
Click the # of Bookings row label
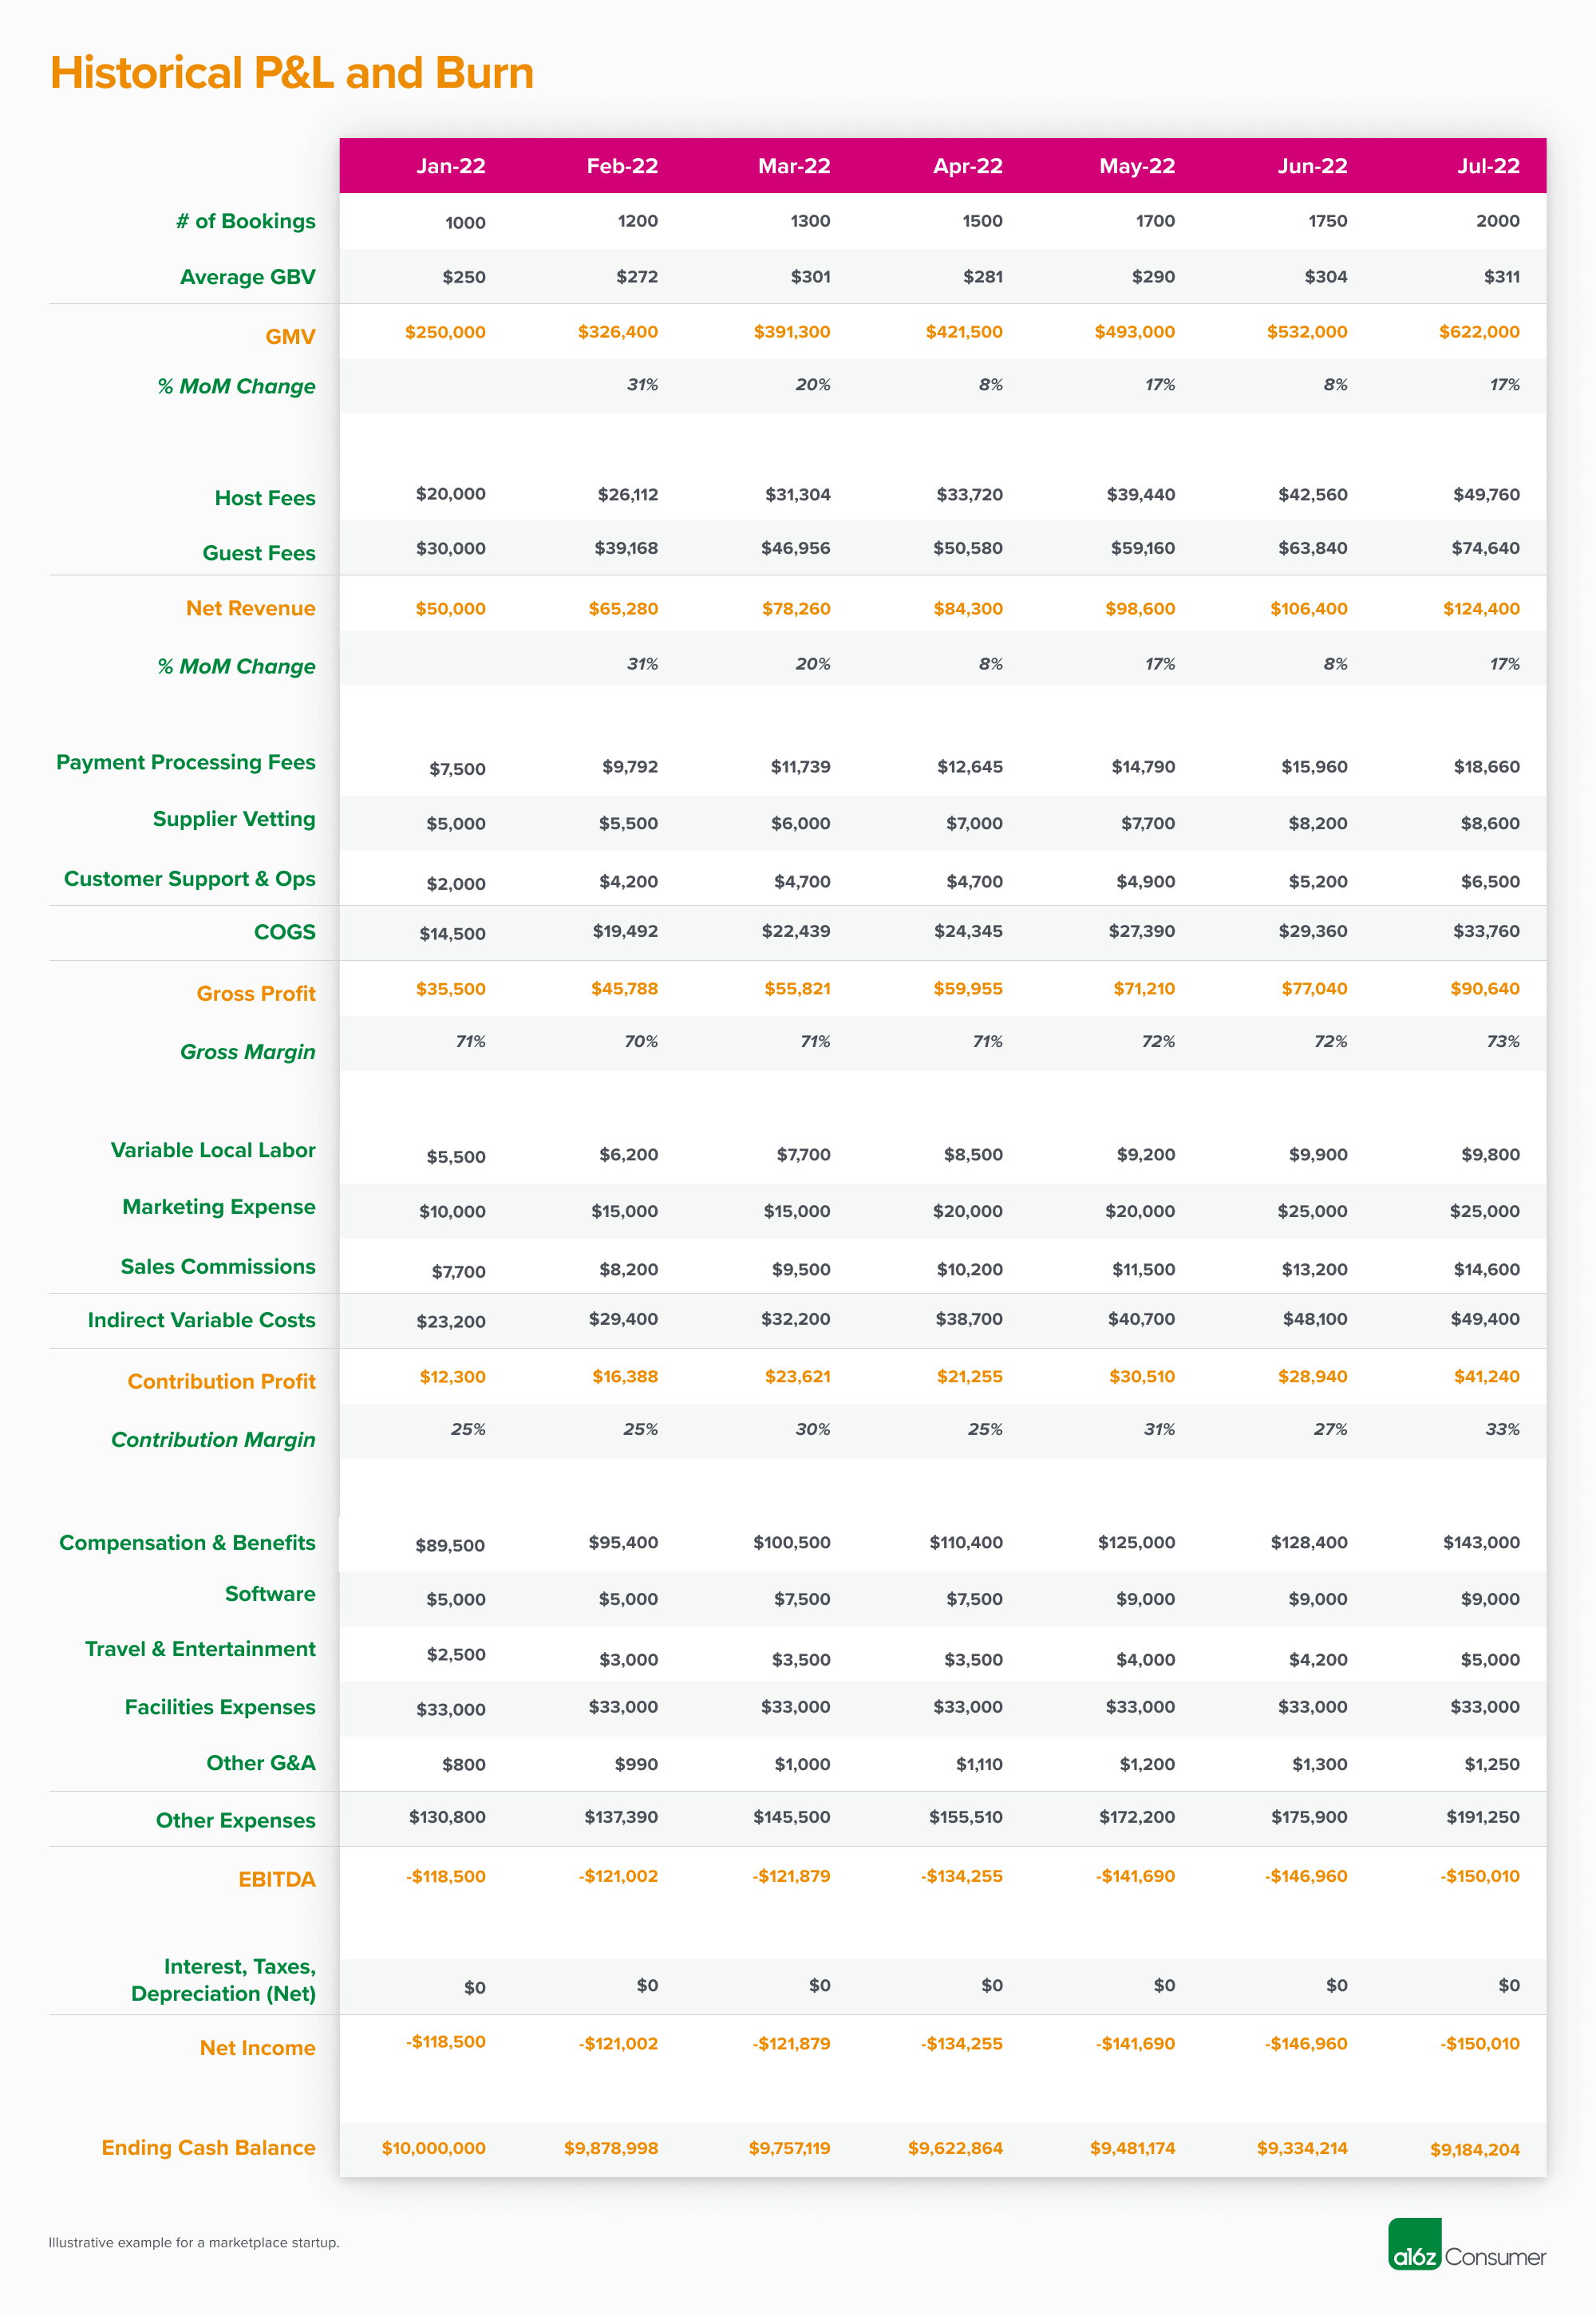coord(245,221)
